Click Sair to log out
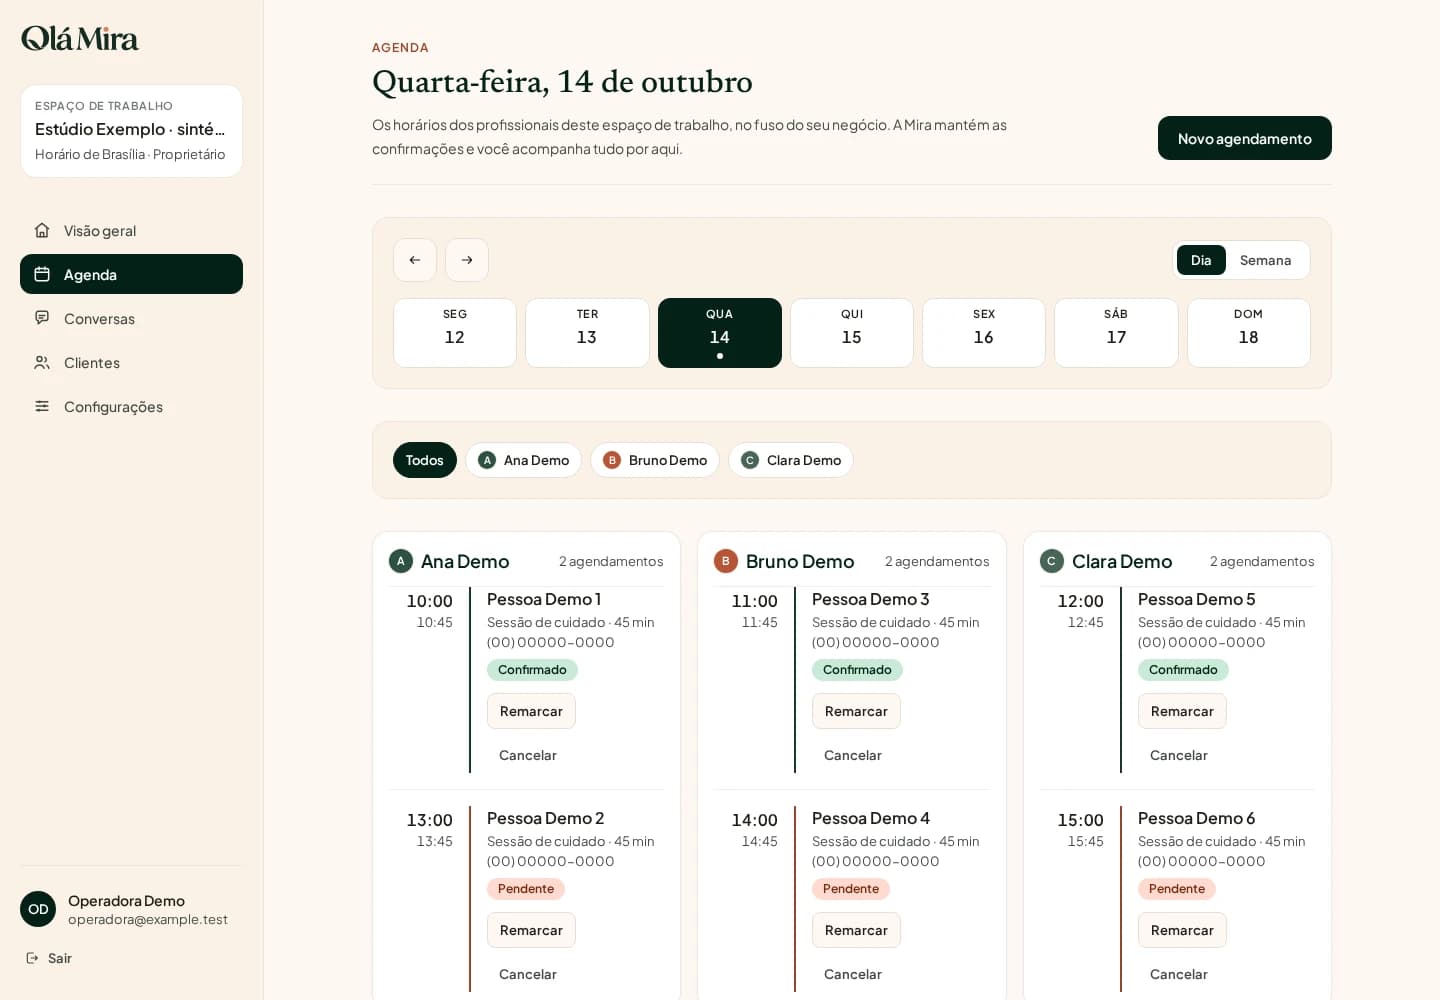The width and height of the screenshot is (1440, 1000). click(49, 958)
